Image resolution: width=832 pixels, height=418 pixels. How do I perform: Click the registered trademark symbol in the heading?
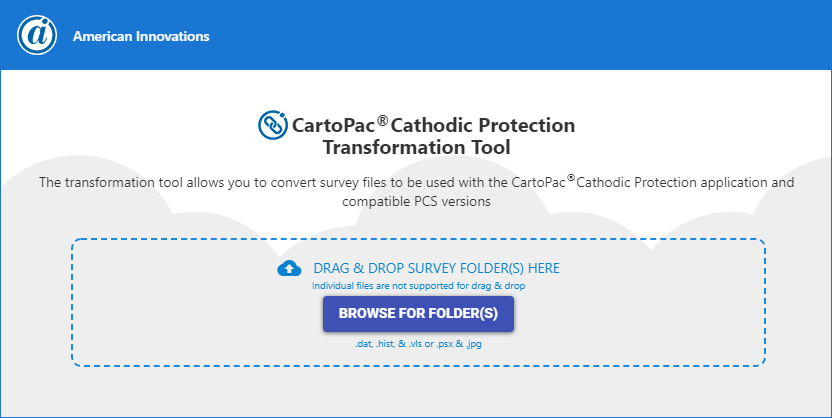point(382,120)
